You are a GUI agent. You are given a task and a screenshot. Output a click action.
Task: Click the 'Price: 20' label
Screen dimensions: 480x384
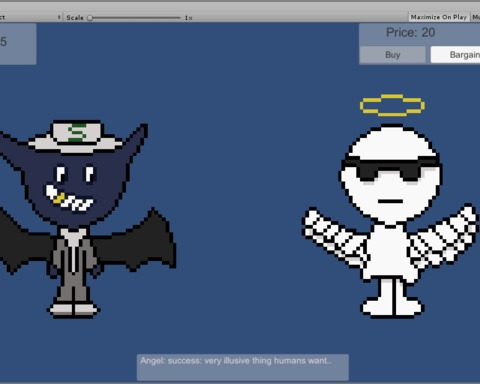tap(410, 32)
